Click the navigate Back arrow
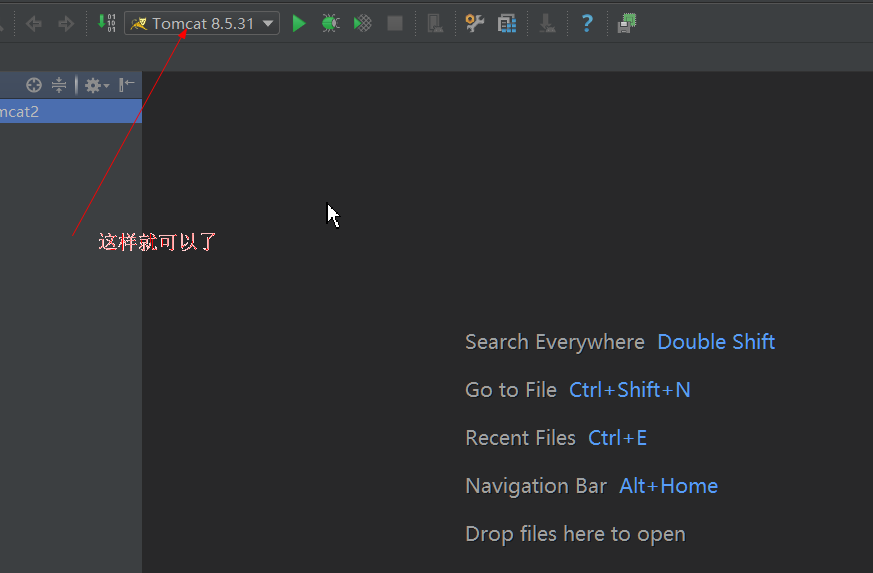The width and height of the screenshot is (873, 573). tap(34, 23)
